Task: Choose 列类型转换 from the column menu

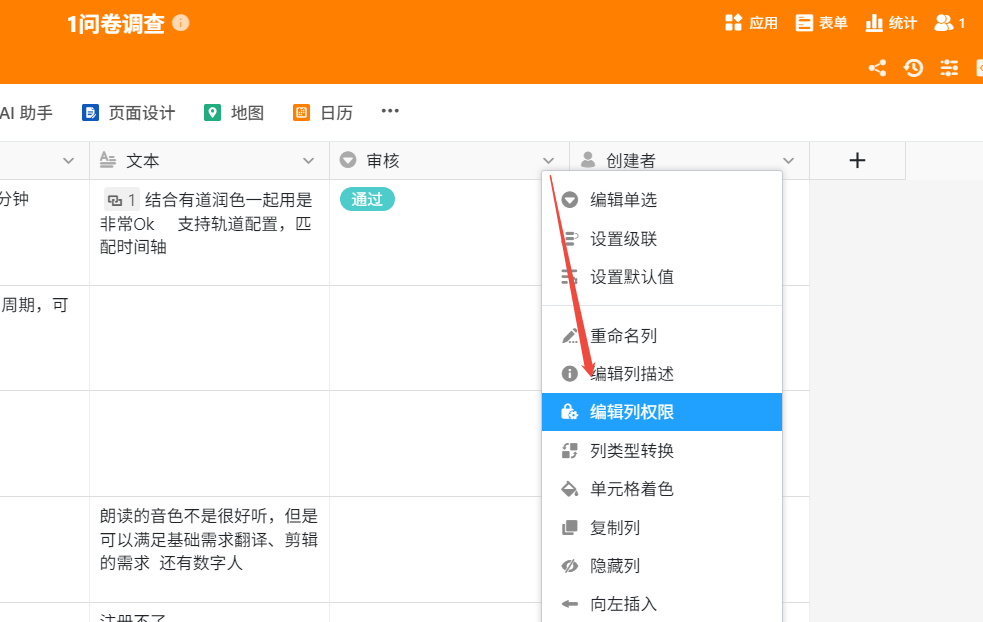Action: coord(662,451)
